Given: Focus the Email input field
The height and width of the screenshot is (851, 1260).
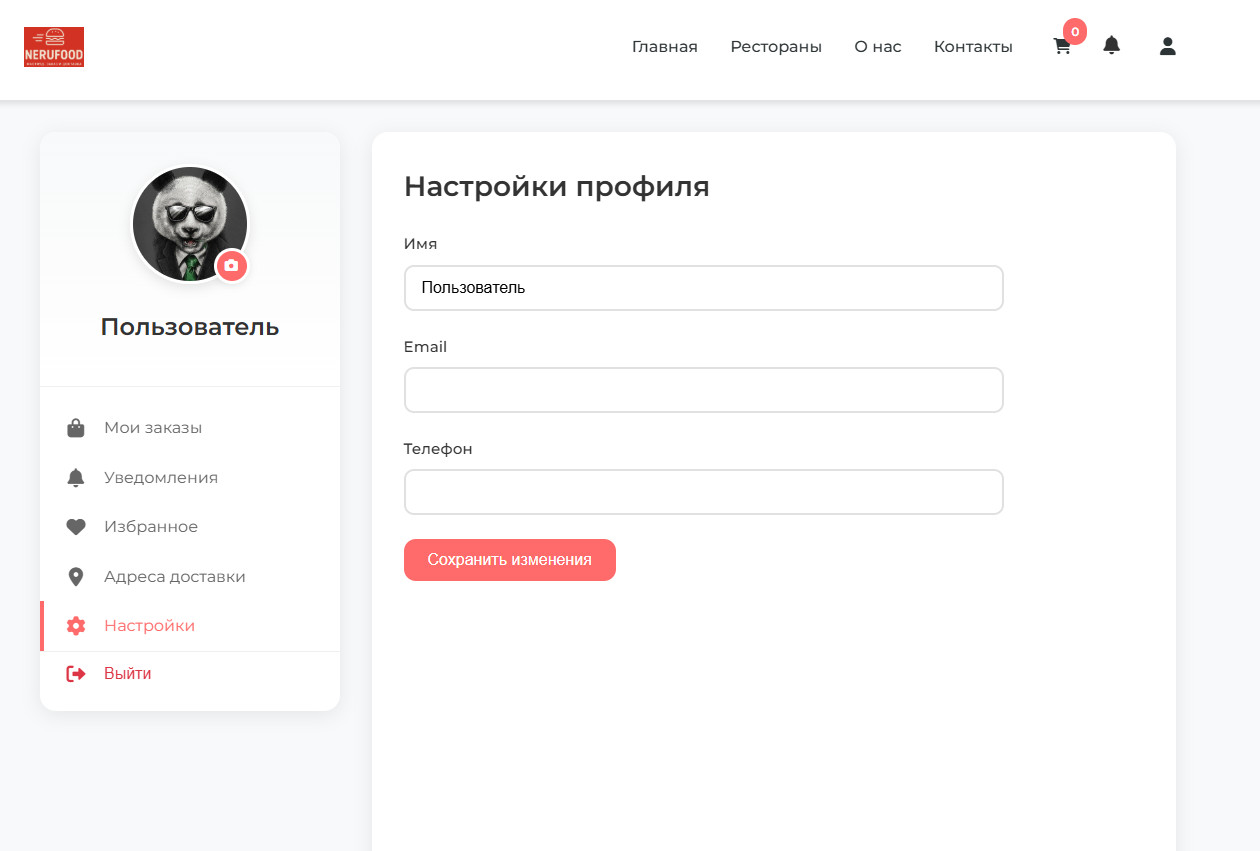Looking at the screenshot, I should (x=704, y=390).
